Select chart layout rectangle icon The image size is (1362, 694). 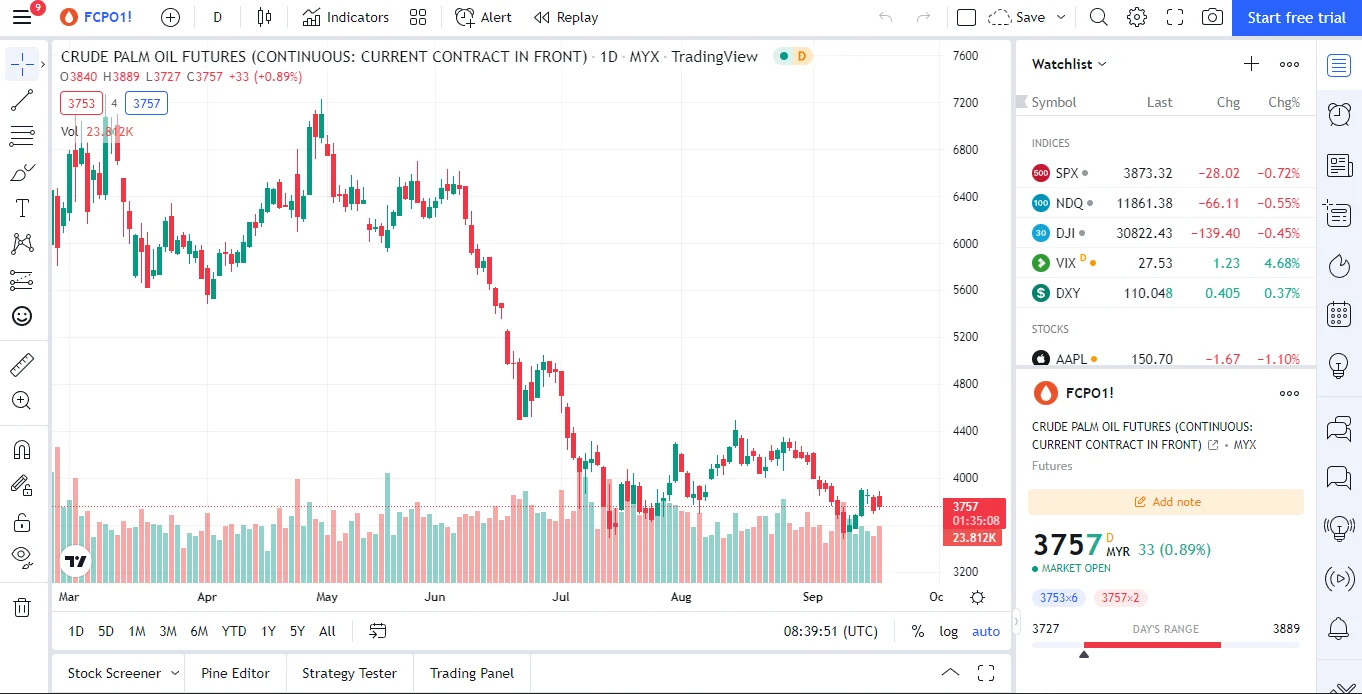click(x=966, y=17)
